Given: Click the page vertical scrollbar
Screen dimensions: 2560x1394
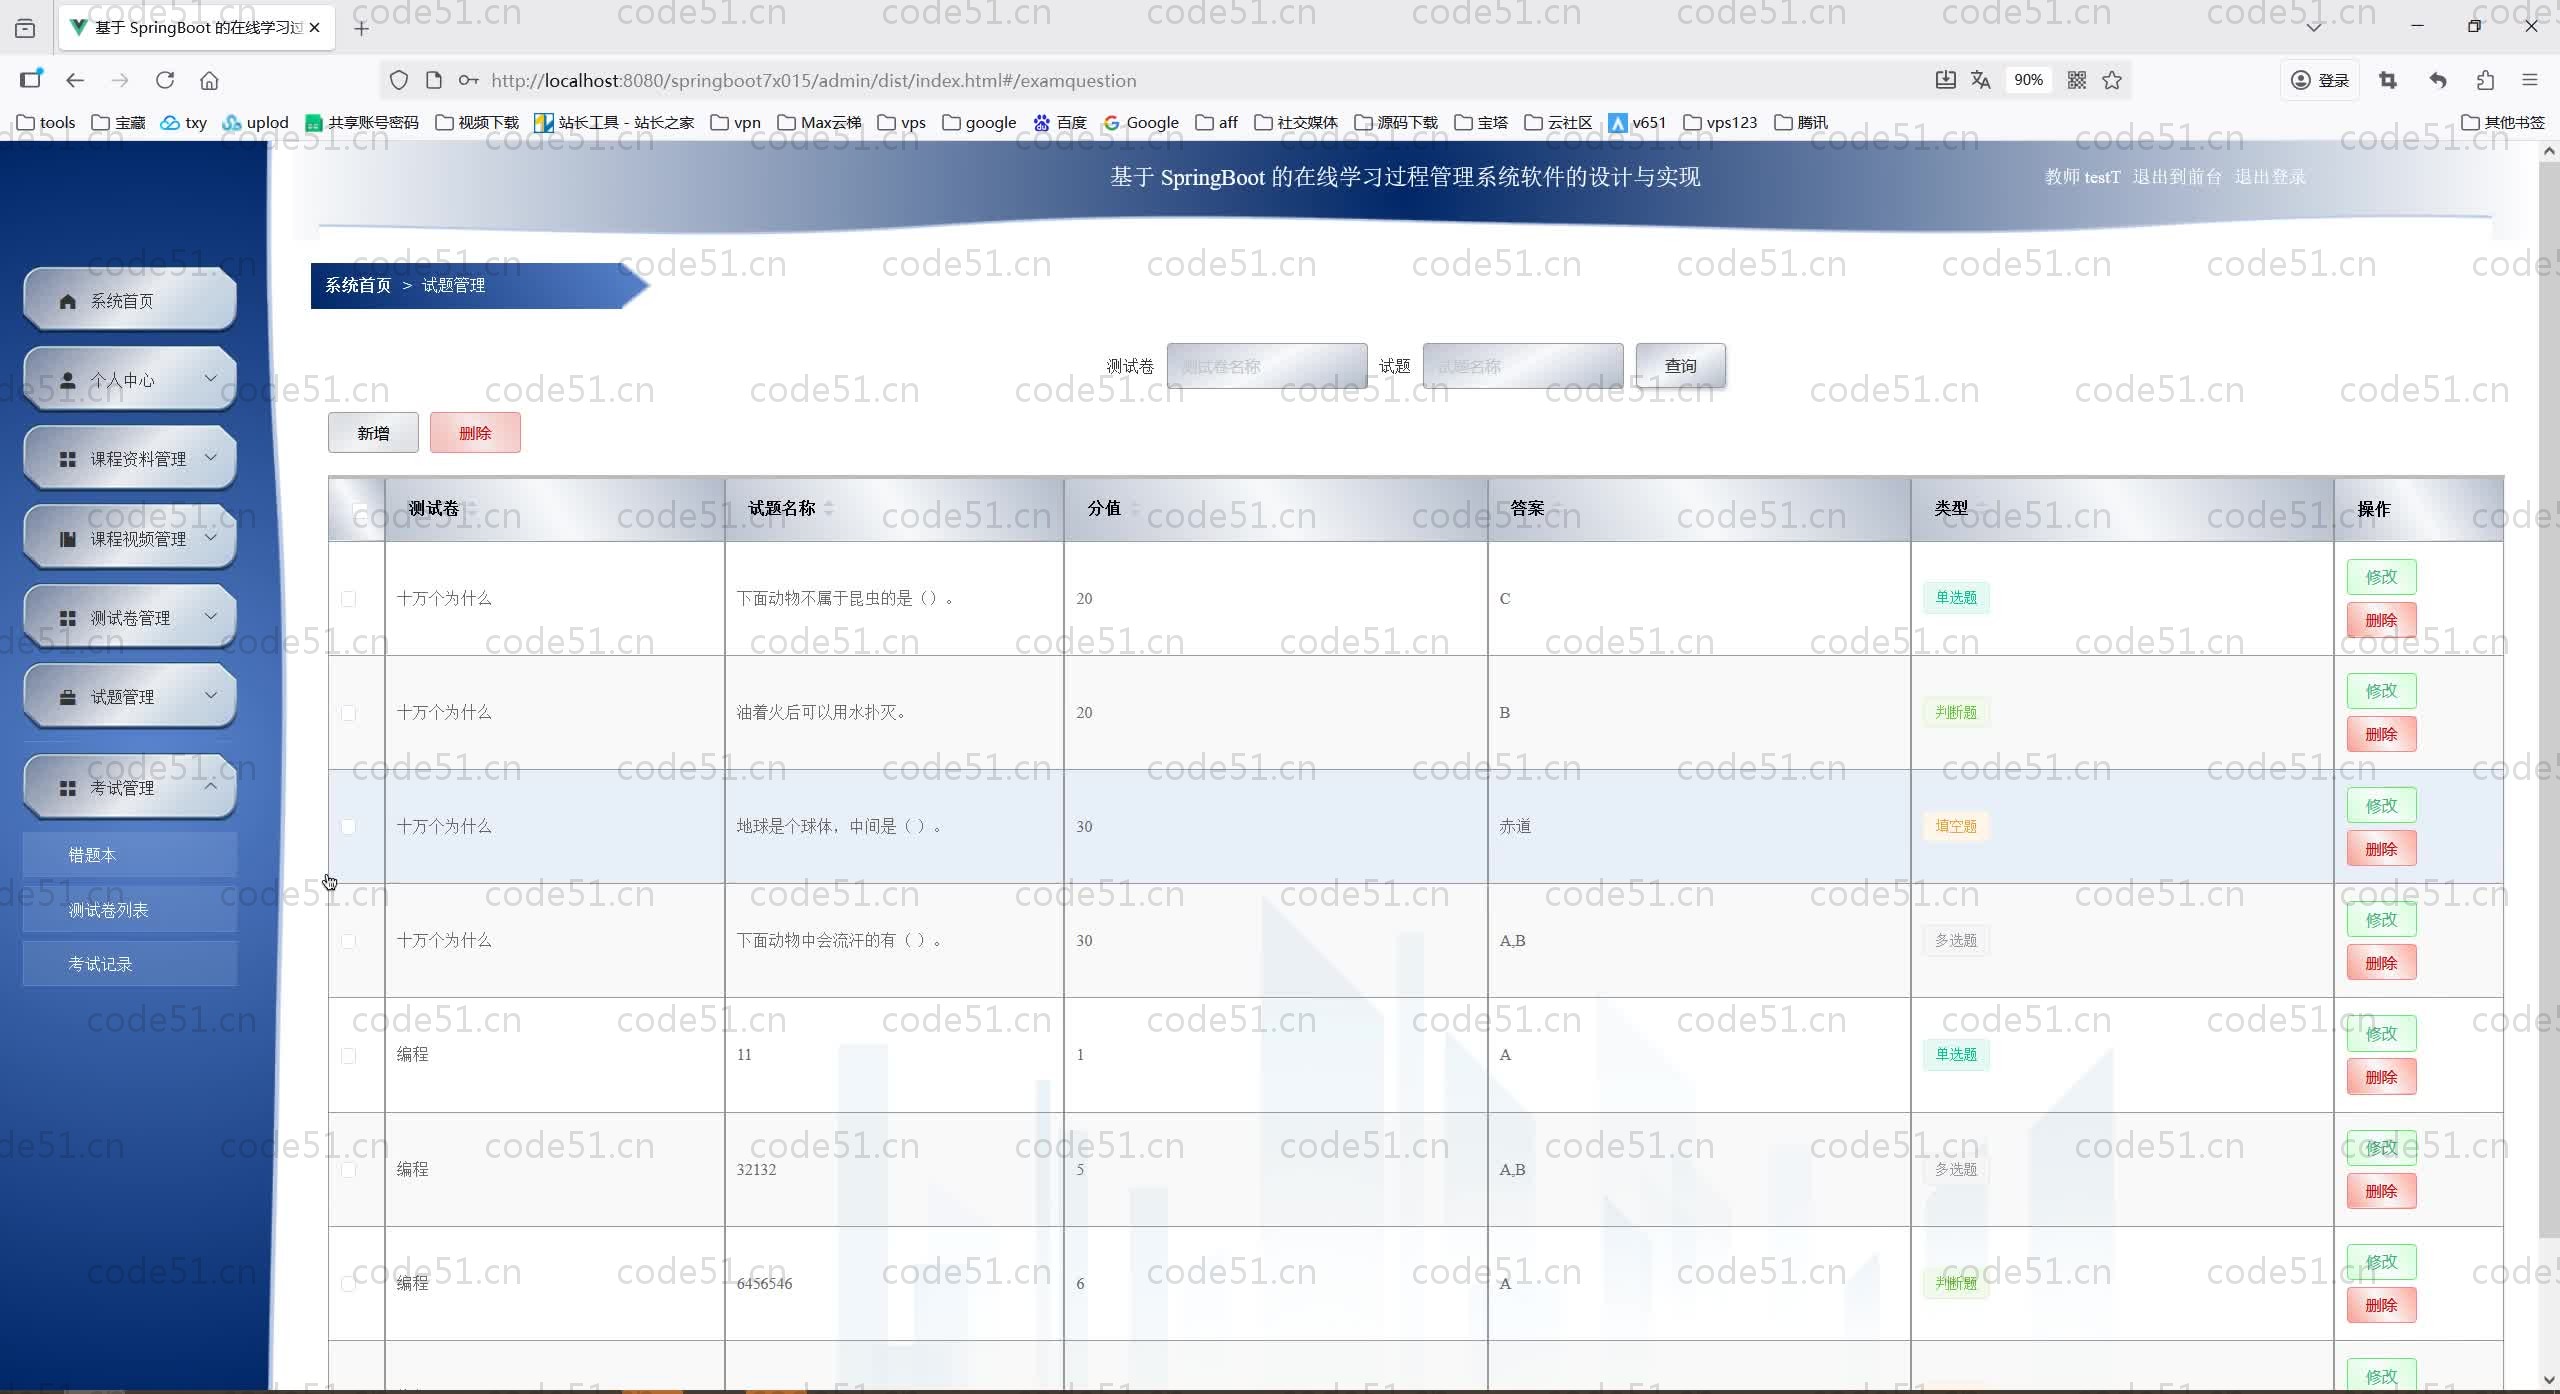Looking at the screenshot, I should pyautogui.click(x=2548, y=700).
